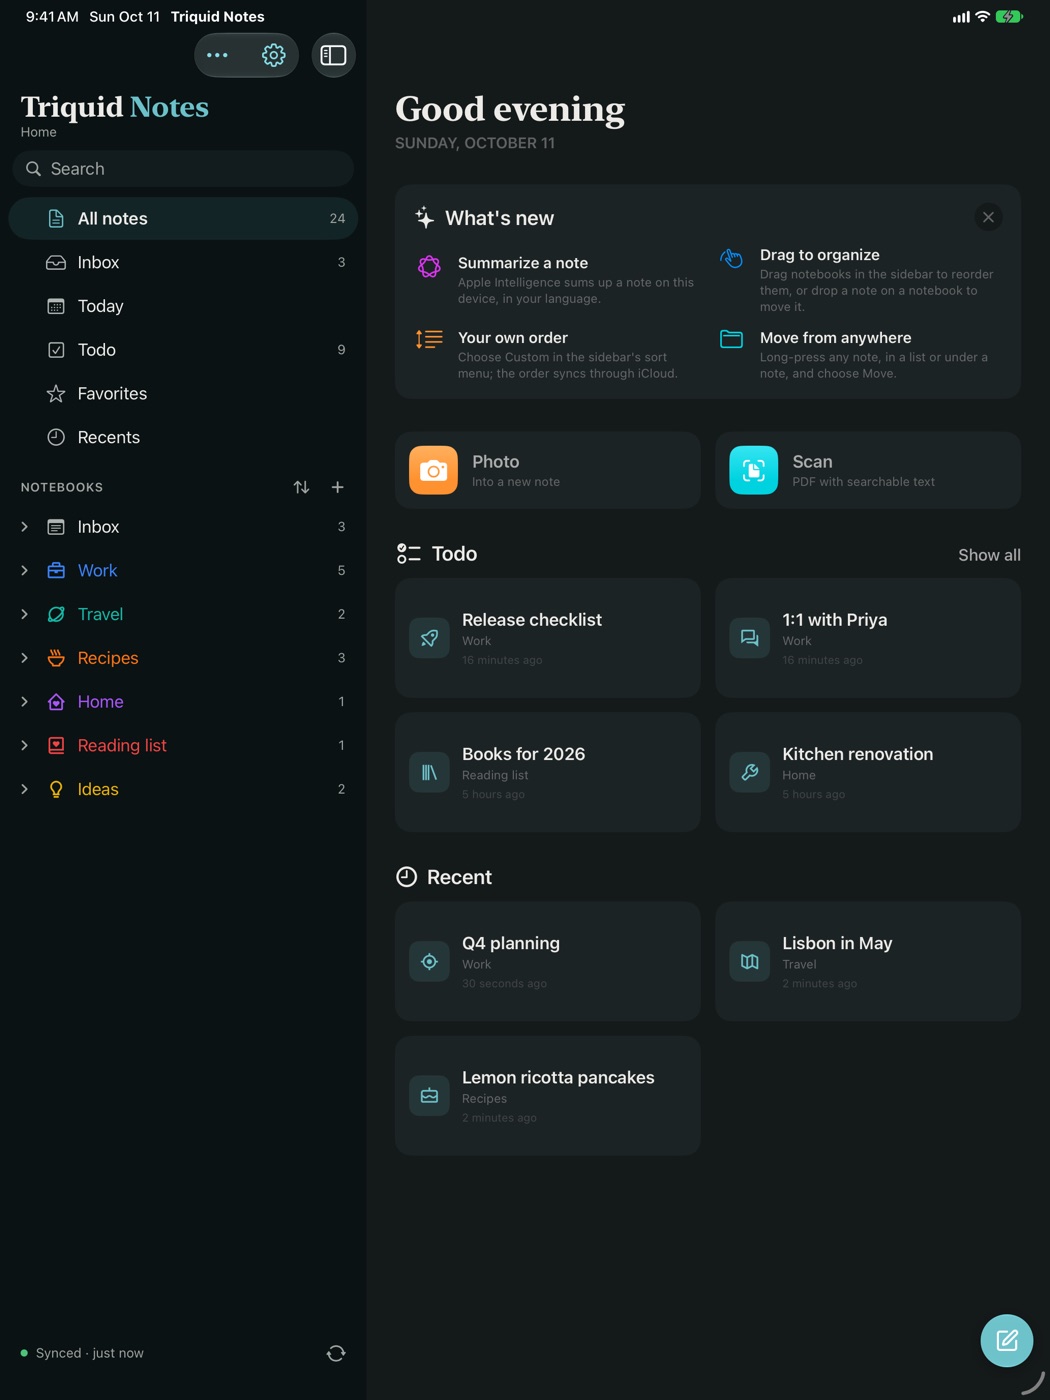Dismiss the What's new card
Viewport: 1050px width, 1400px height.
pyautogui.click(x=988, y=217)
